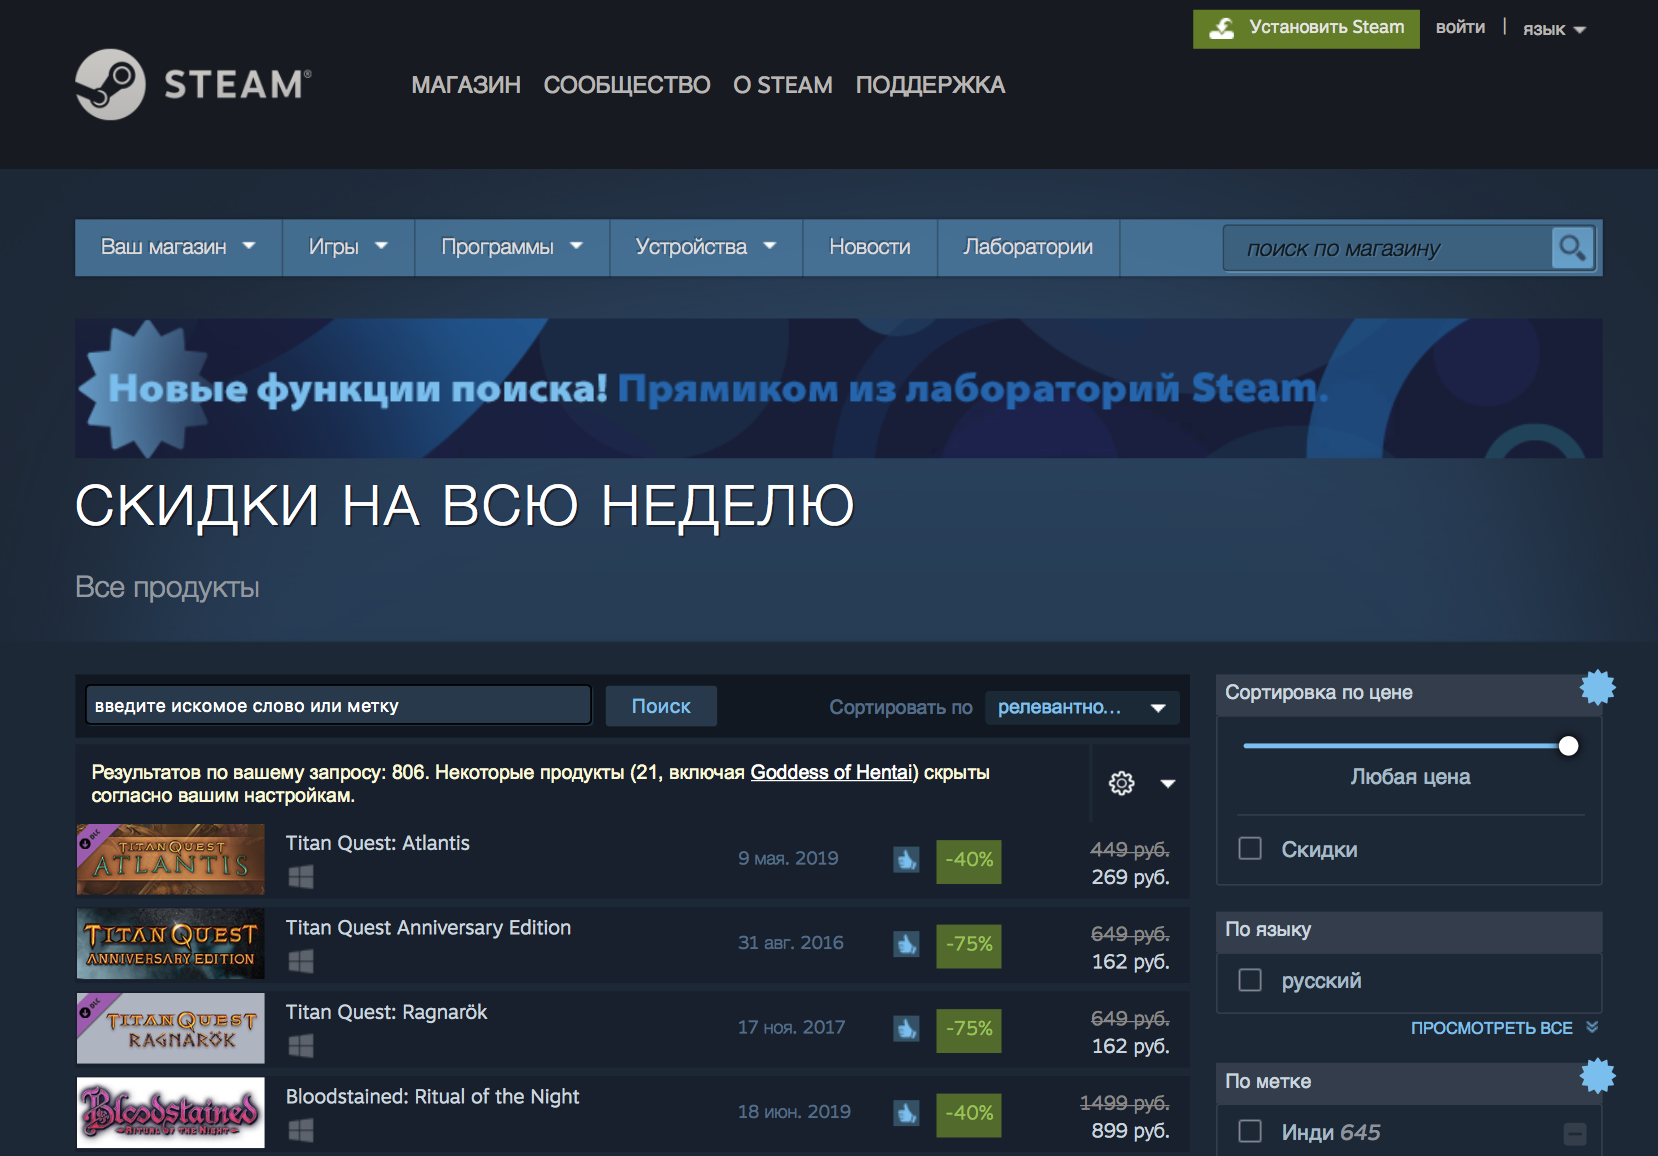Click the Windows icon under Bloodstained
1658x1156 pixels.
click(x=302, y=1130)
